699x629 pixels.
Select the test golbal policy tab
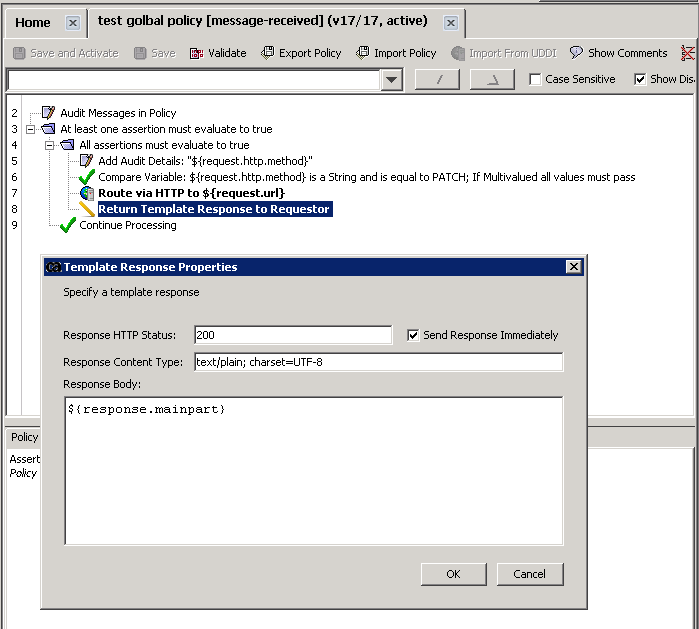(262, 21)
